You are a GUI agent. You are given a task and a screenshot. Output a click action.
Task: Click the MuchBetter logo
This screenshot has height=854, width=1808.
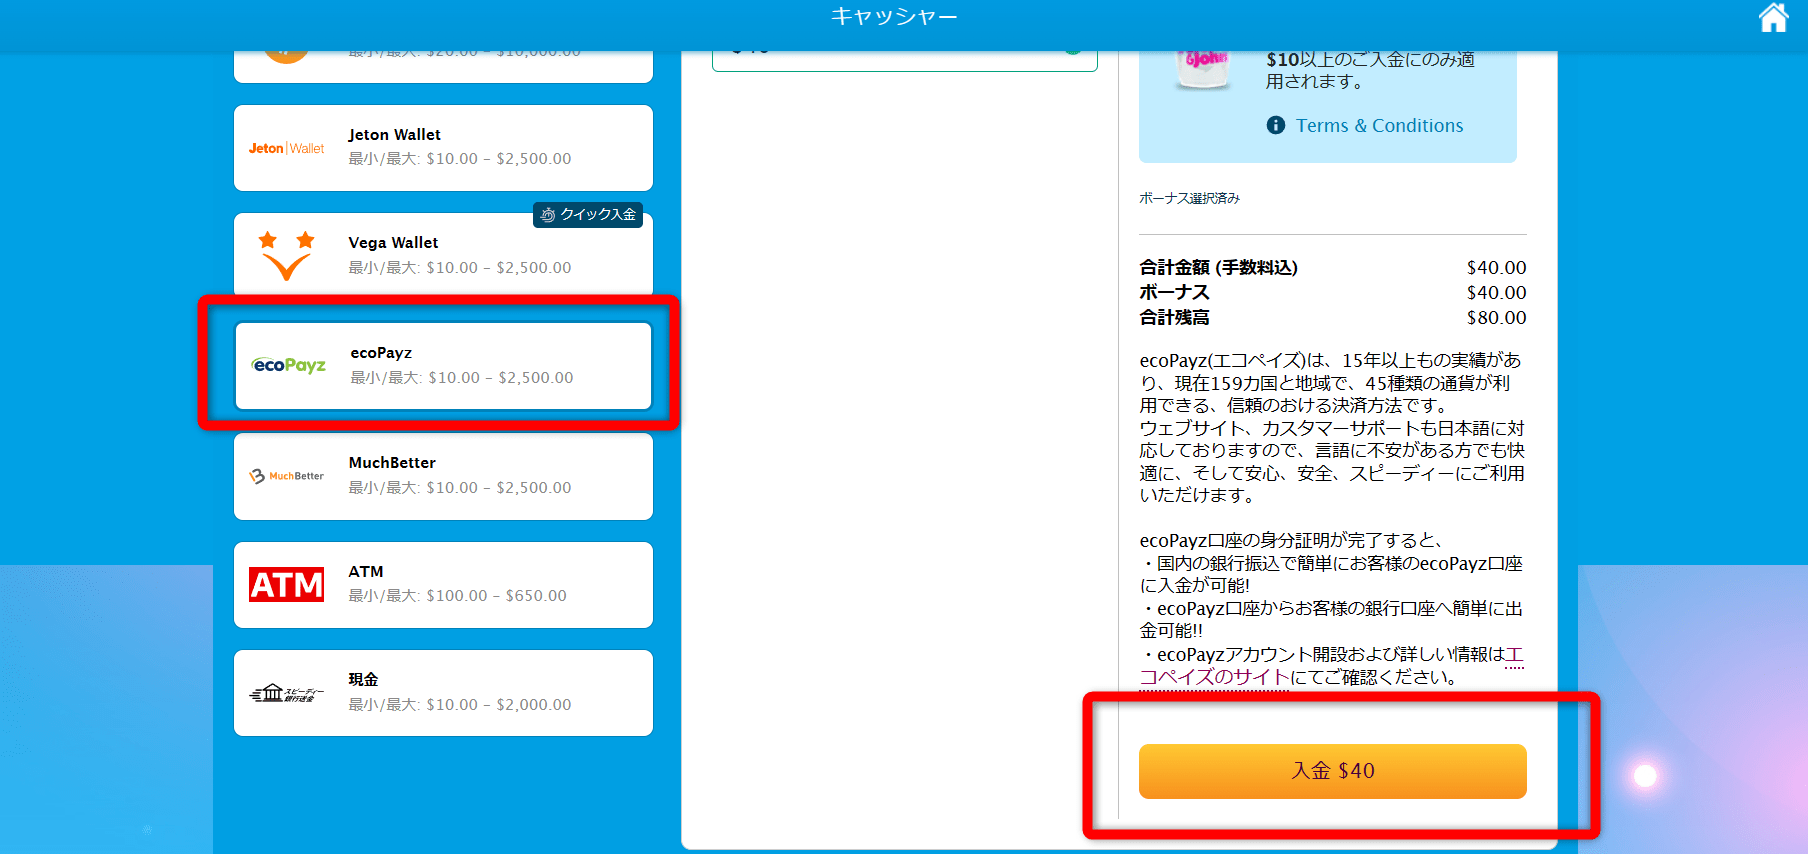click(x=287, y=476)
